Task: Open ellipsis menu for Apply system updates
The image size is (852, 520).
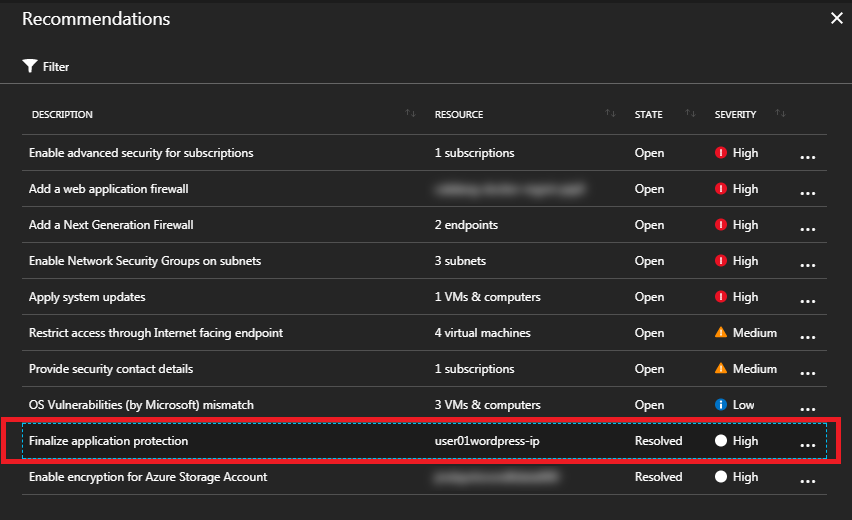Action: pyautogui.click(x=807, y=302)
